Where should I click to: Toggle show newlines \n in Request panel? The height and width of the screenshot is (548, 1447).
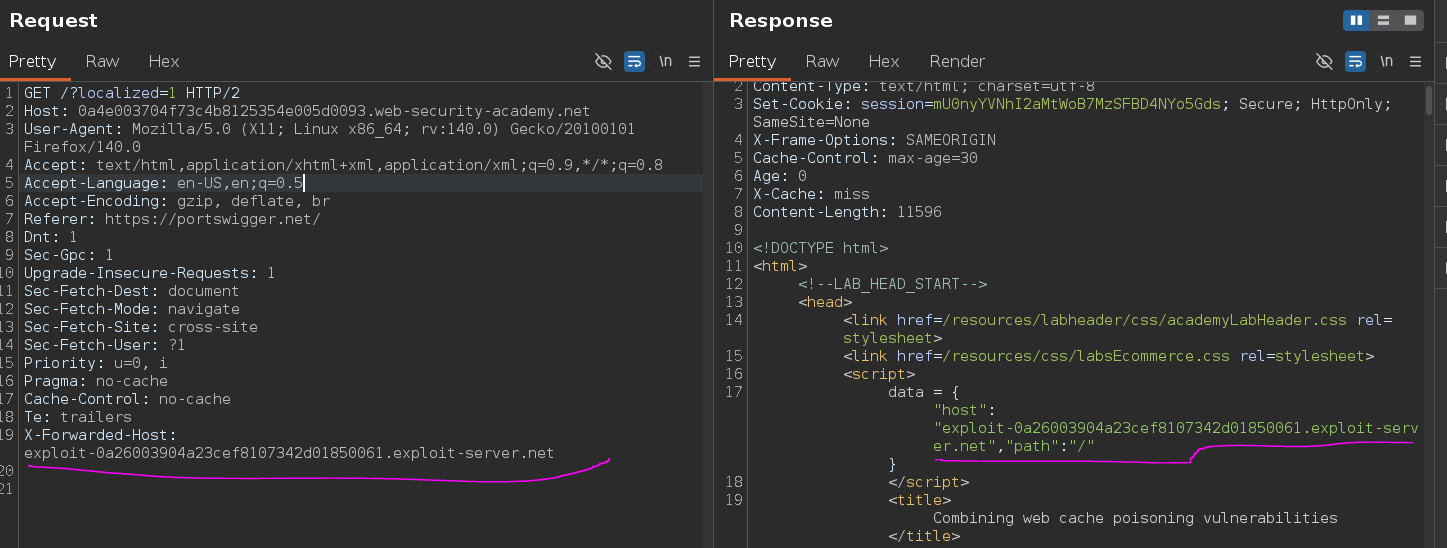[665, 62]
